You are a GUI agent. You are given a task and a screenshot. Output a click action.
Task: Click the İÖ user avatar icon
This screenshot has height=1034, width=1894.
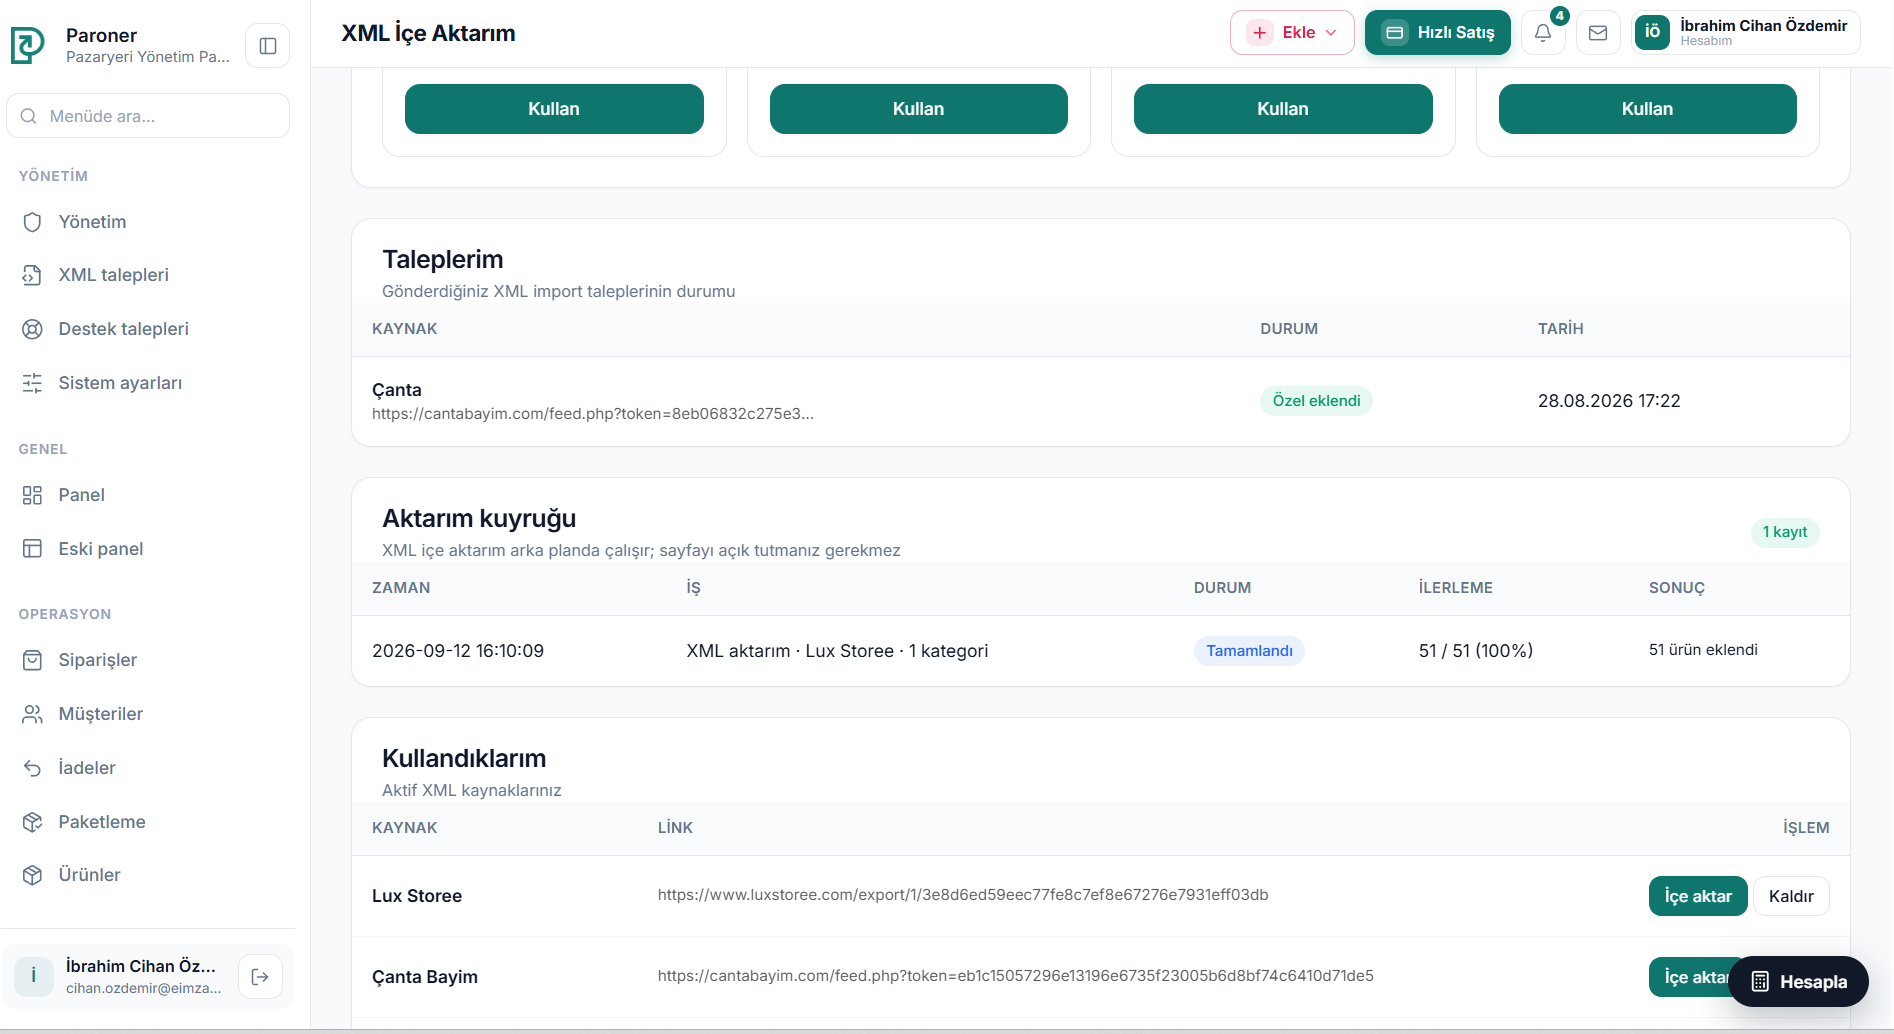pyautogui.click(x=1652, y=32)
